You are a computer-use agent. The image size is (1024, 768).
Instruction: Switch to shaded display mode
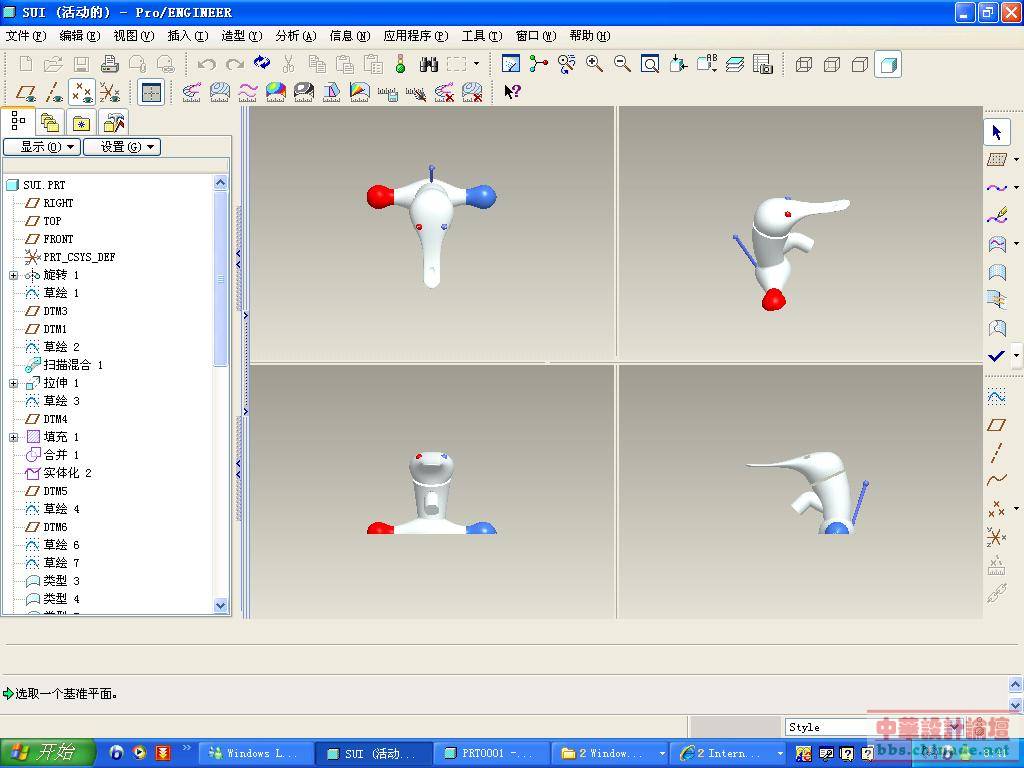pos(888,64)
